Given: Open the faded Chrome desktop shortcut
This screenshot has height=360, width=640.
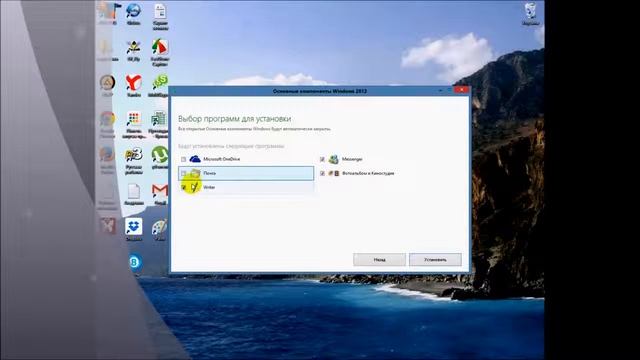Looking at the screenshot, I should point(107,124).
